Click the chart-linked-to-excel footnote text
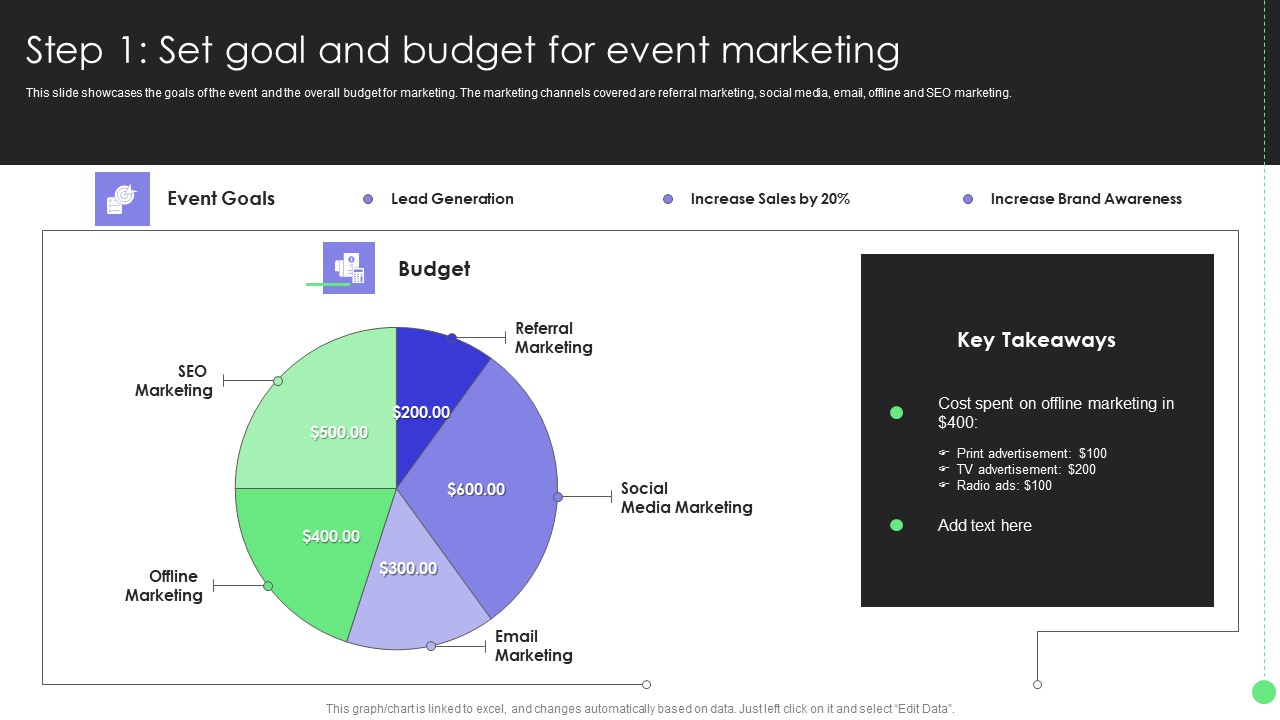 pos(640,709)
